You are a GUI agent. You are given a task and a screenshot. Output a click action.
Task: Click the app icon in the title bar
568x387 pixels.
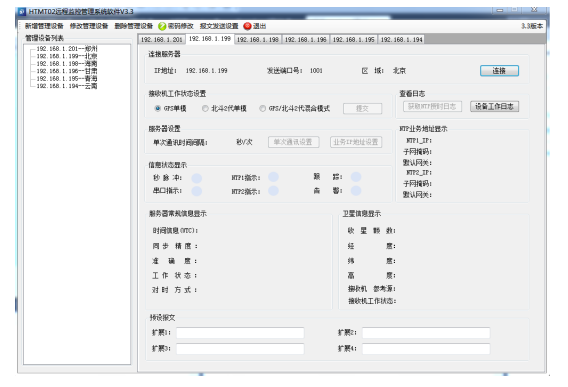point(22,12)
